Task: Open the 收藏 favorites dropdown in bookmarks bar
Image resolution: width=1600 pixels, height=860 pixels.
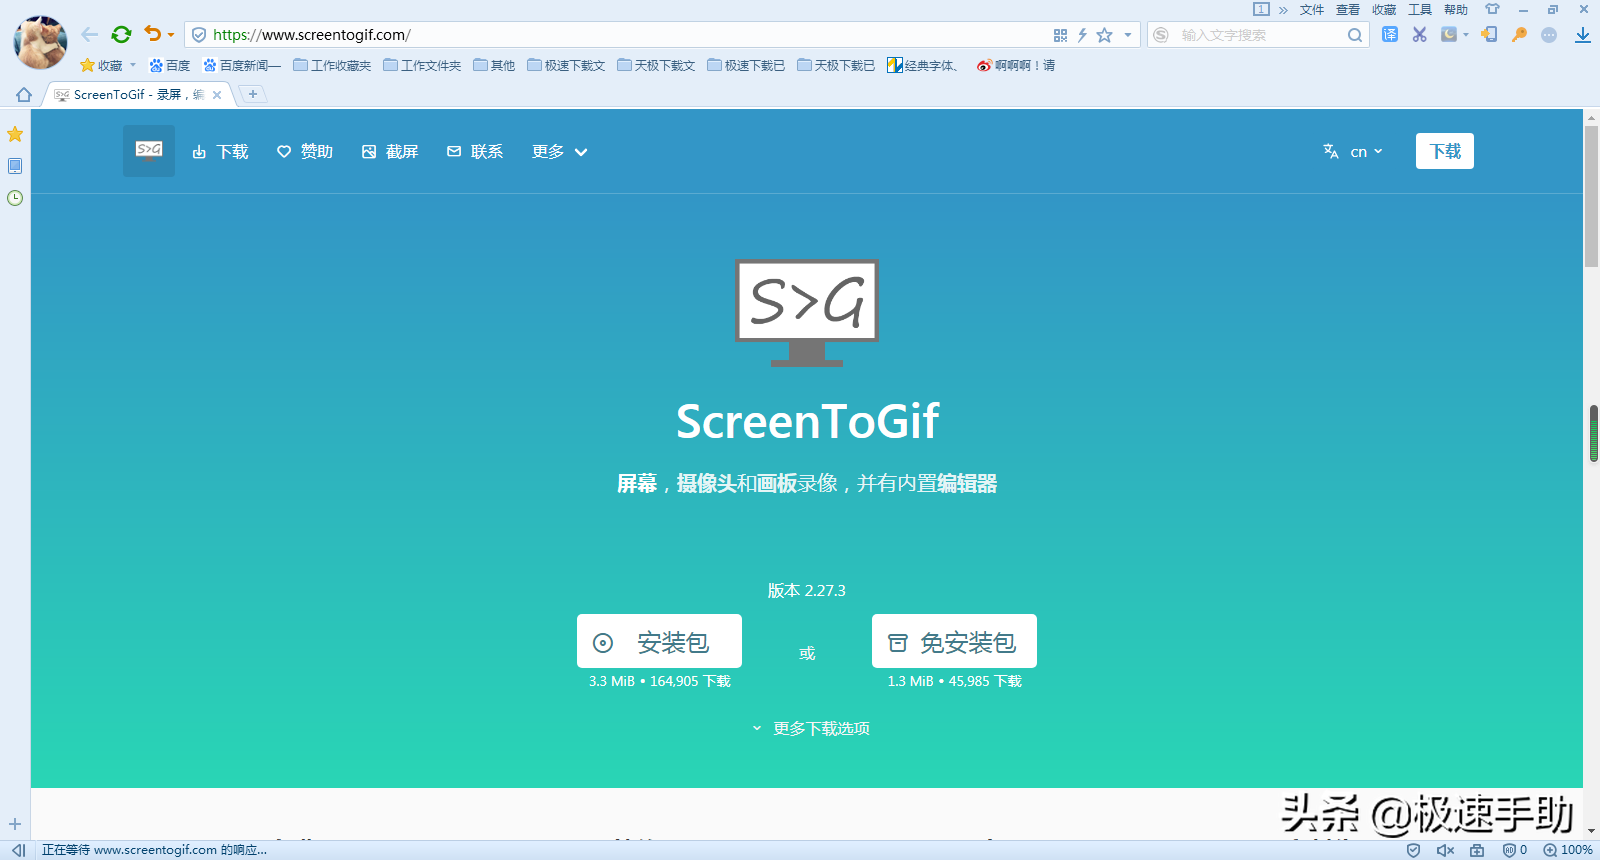Action: (108, 65)
